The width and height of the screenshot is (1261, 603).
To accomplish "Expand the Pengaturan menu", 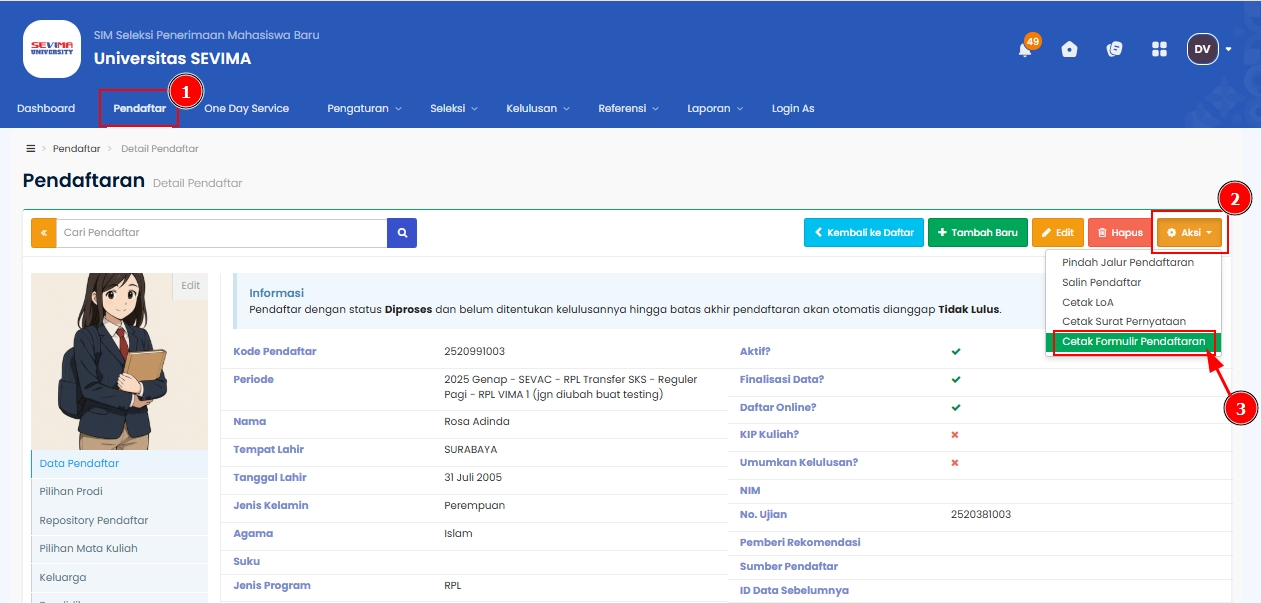I will 364,108.
